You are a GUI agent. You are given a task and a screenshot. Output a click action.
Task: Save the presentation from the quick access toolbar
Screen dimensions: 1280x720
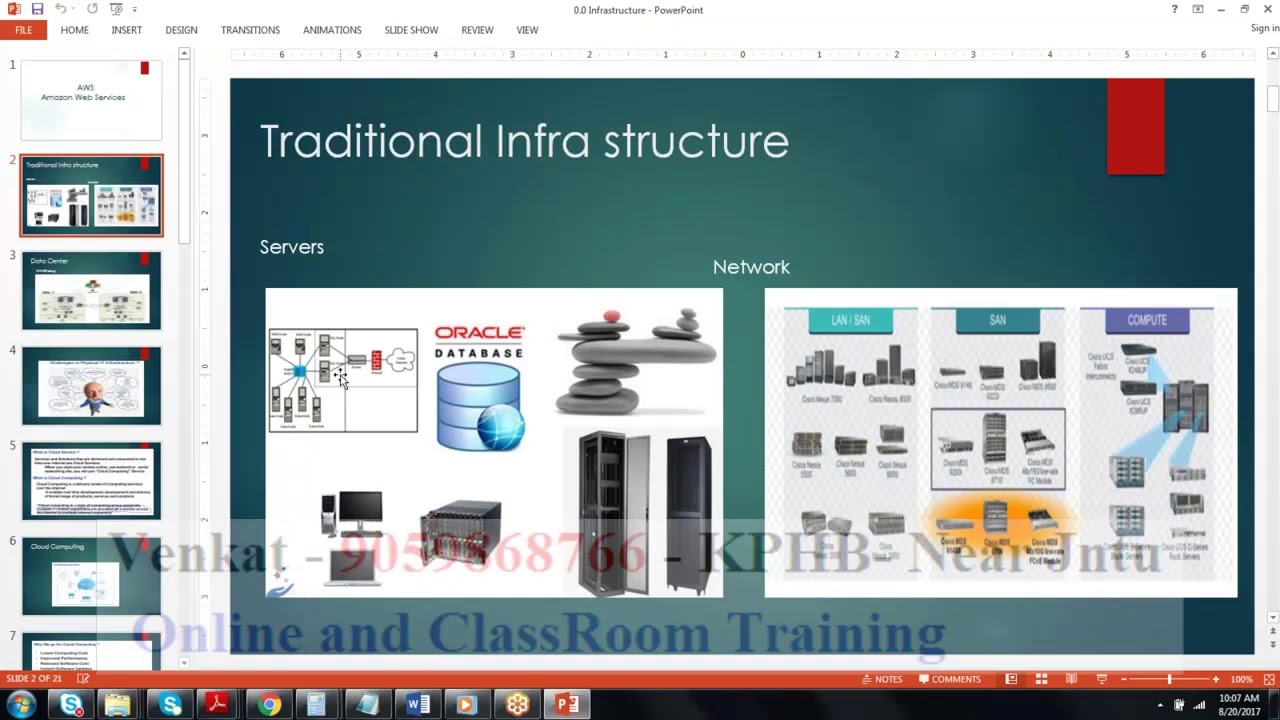pos(37,9)
